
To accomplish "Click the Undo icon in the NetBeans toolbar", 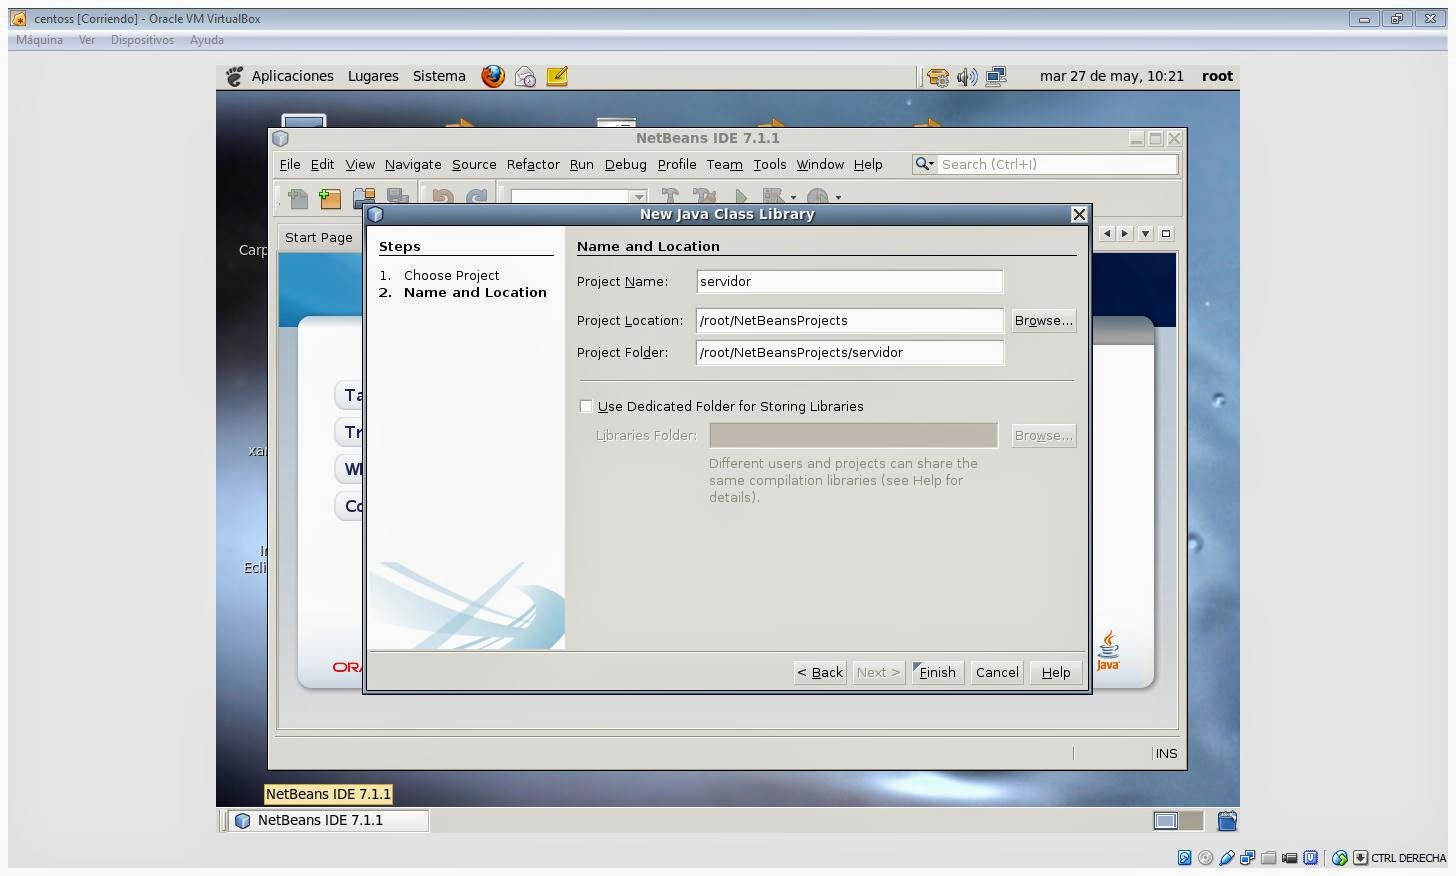I will point(443,198).
